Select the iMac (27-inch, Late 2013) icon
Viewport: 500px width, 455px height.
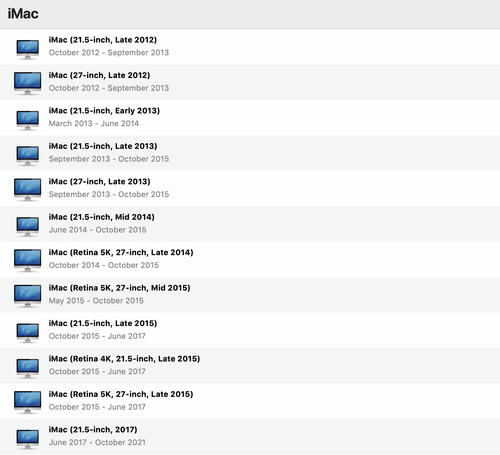[28, 189]
